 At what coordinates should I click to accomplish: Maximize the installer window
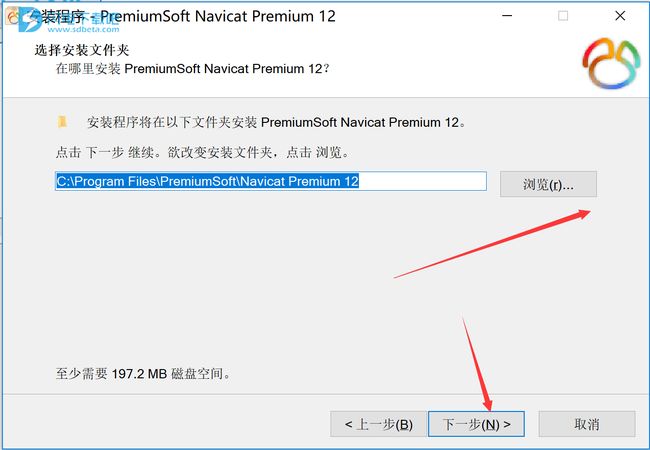[563, 16]
